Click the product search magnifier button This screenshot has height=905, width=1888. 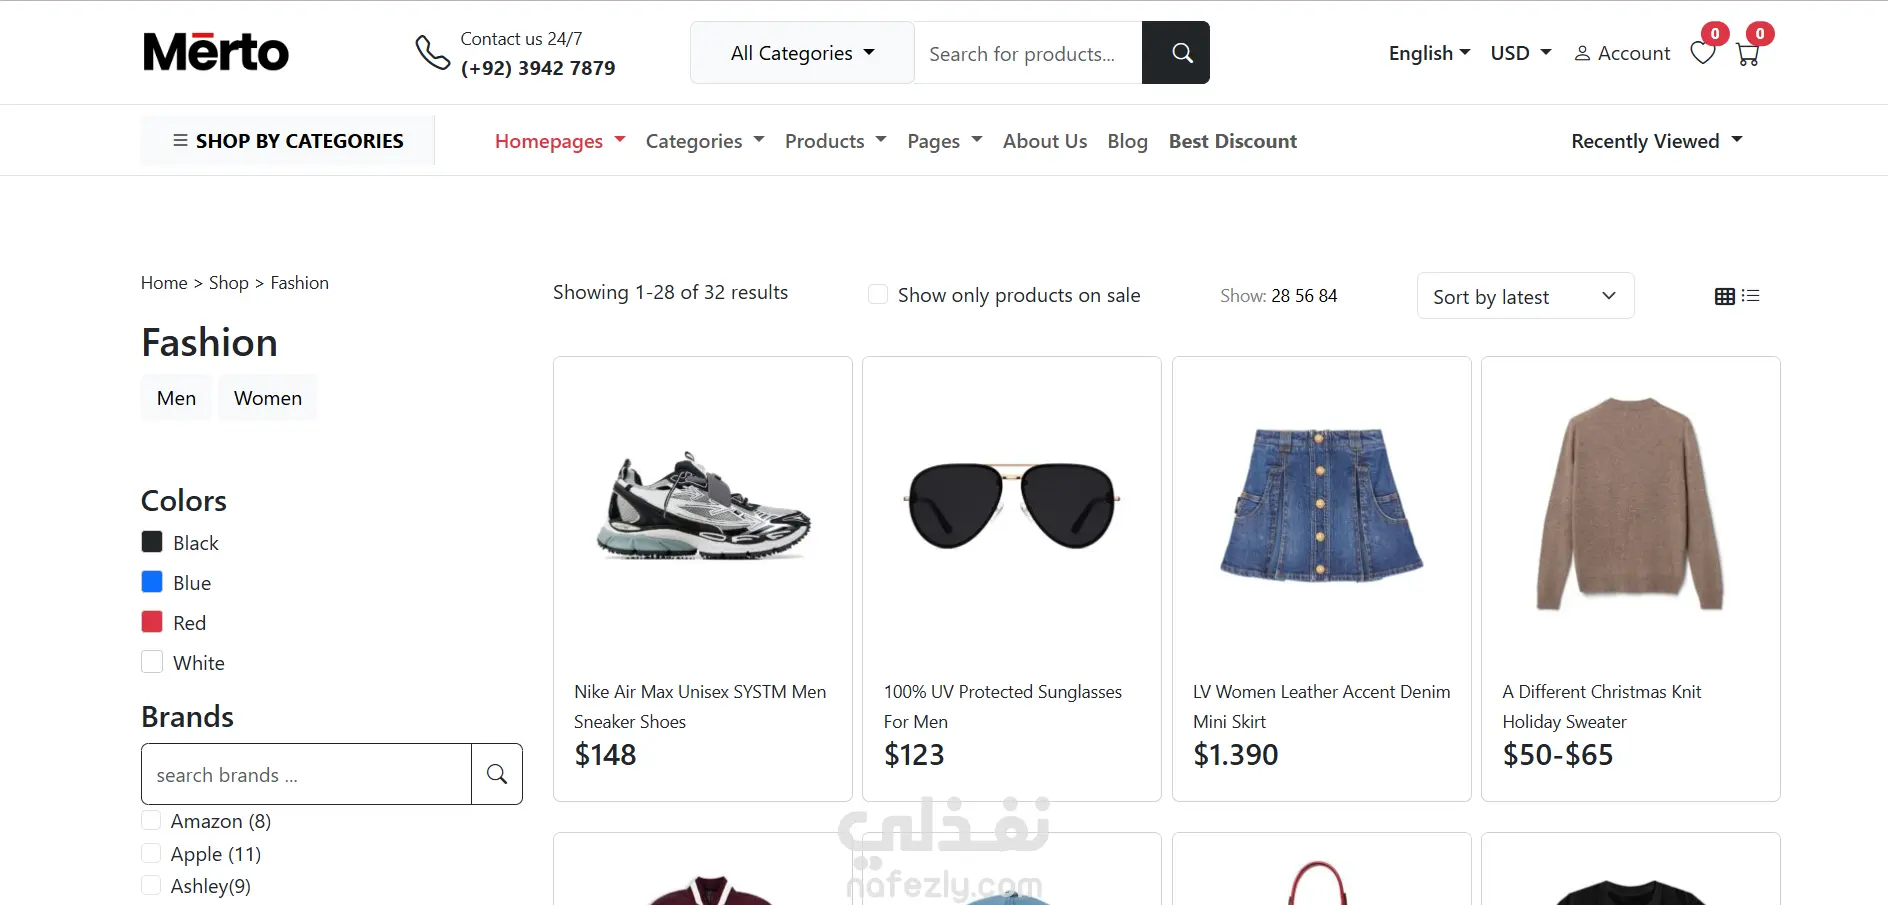pyautogui.click(x=1176, y=53)
